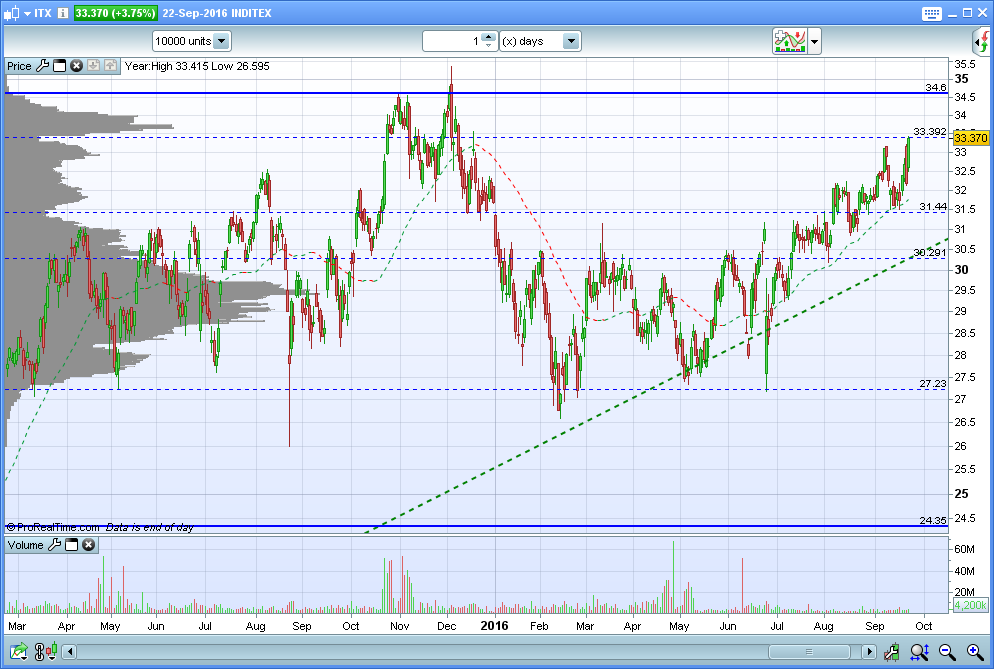Click the zoom out magnifier
The image size is (994, 669).
(x=946, y=652)
